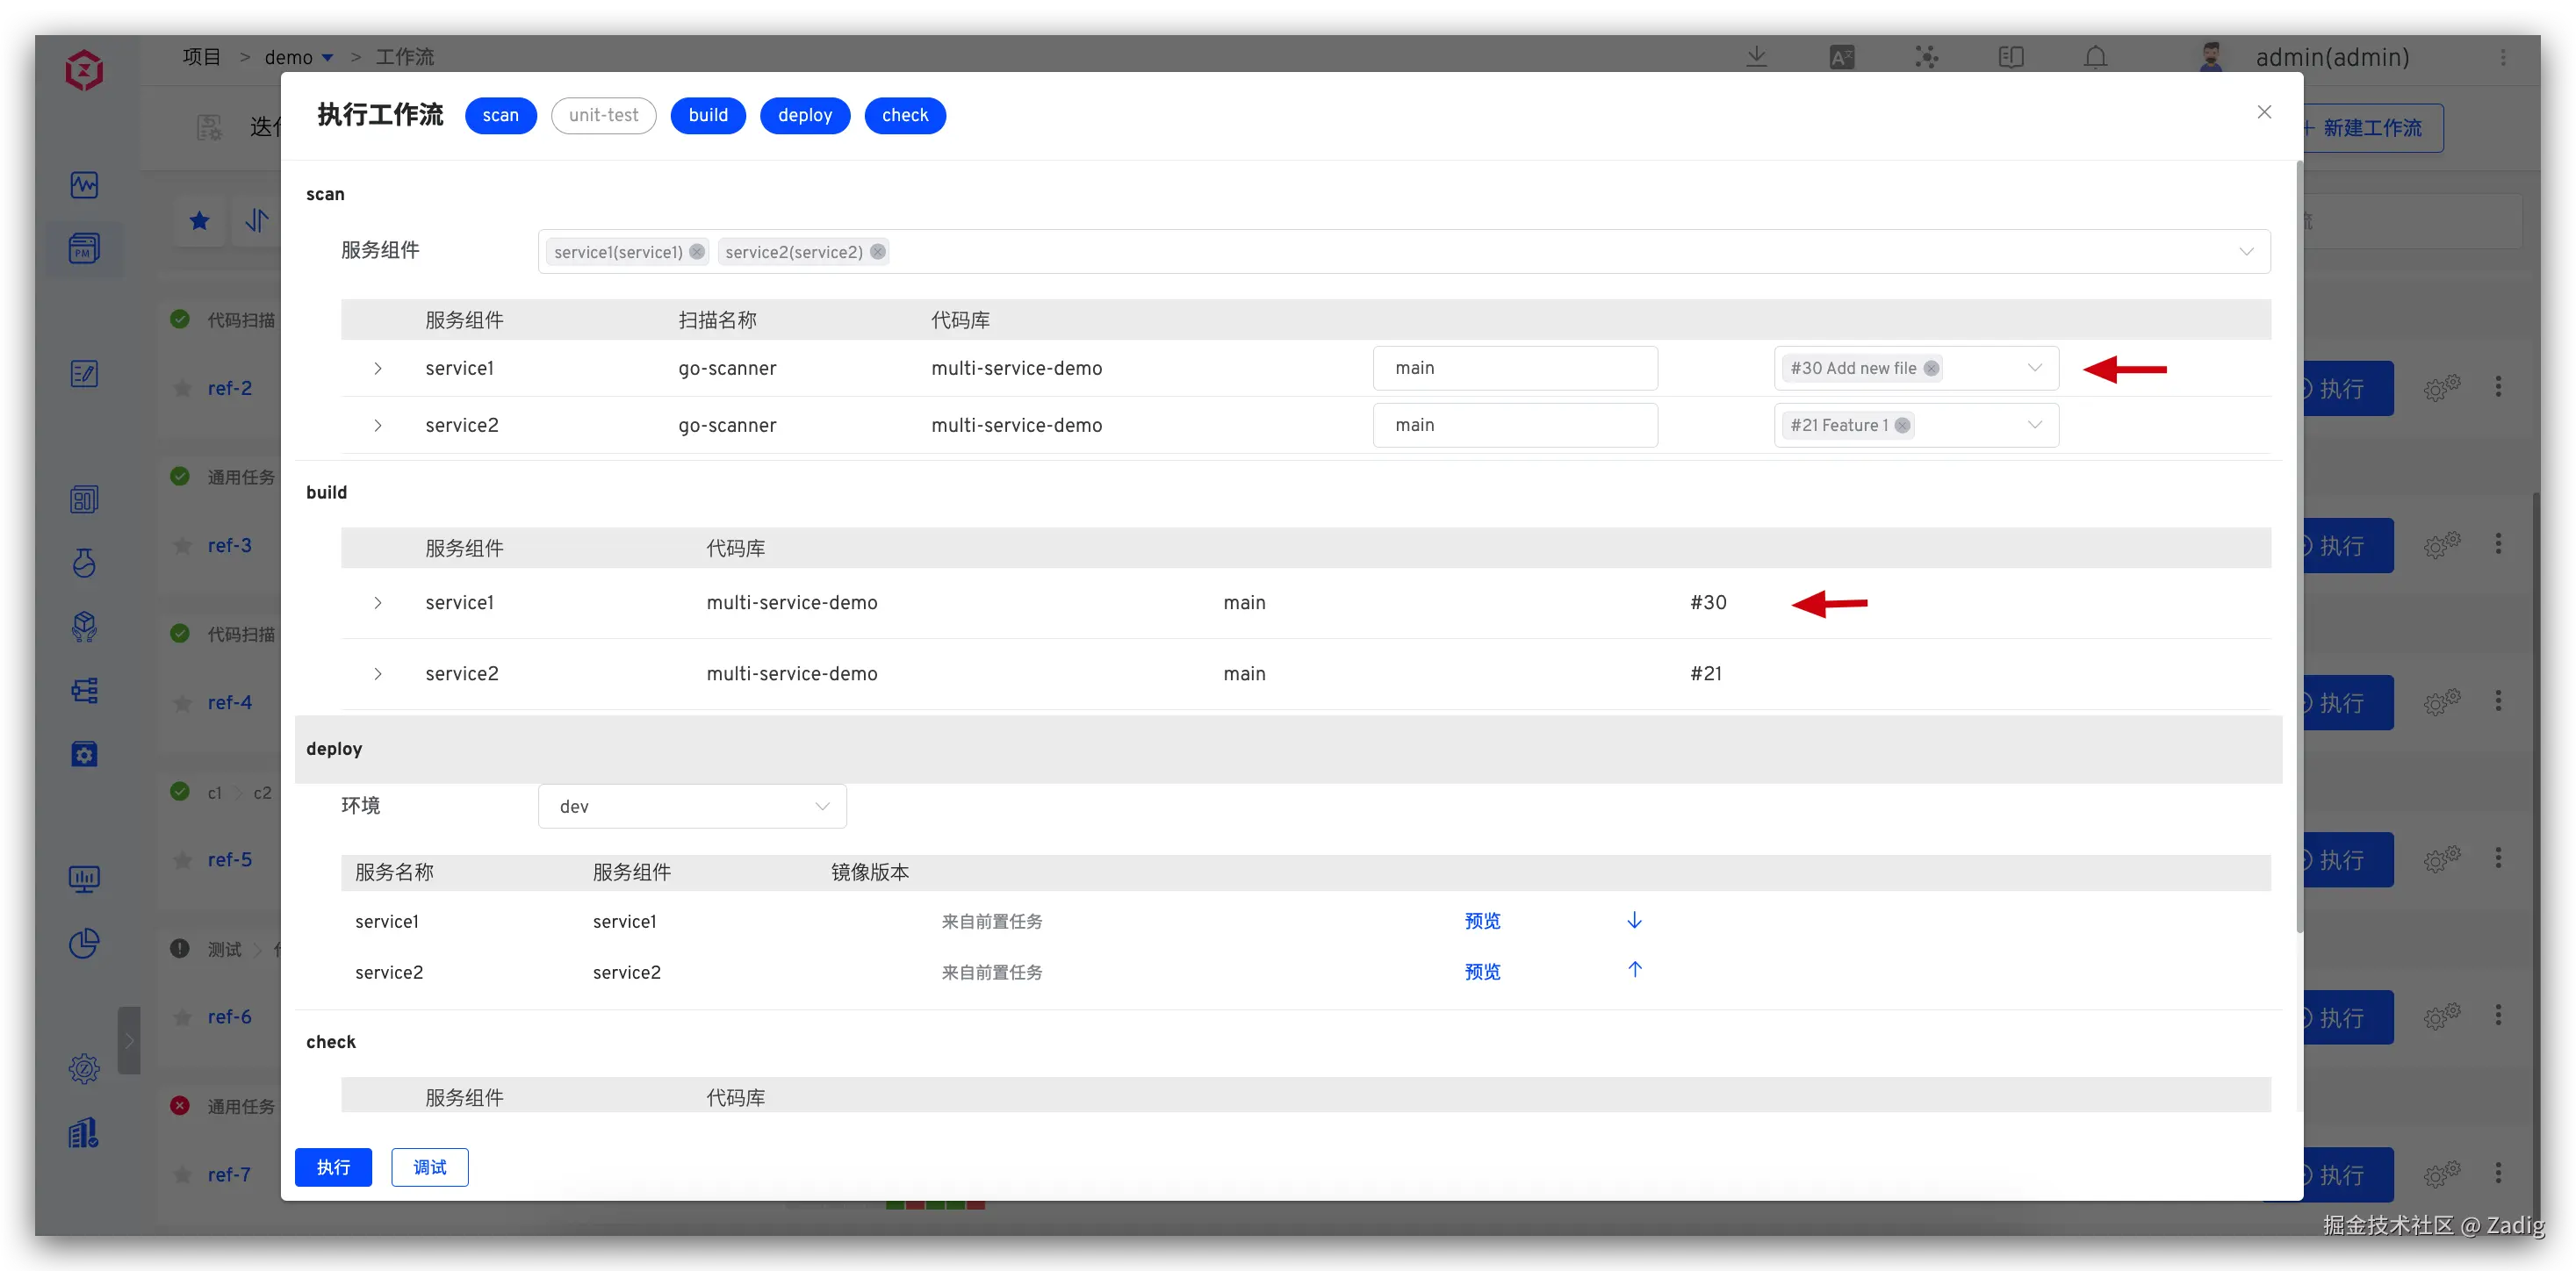Open the ref-5 workflow link
The height and width of the screenshot is (1271, 2576).
coord(229,860)
